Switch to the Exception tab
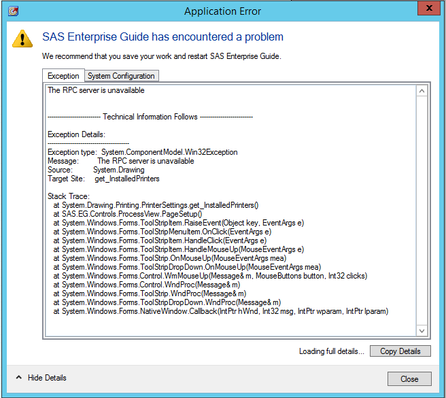The width and height of the screenshot is (446, 398). tap(63, 76)
